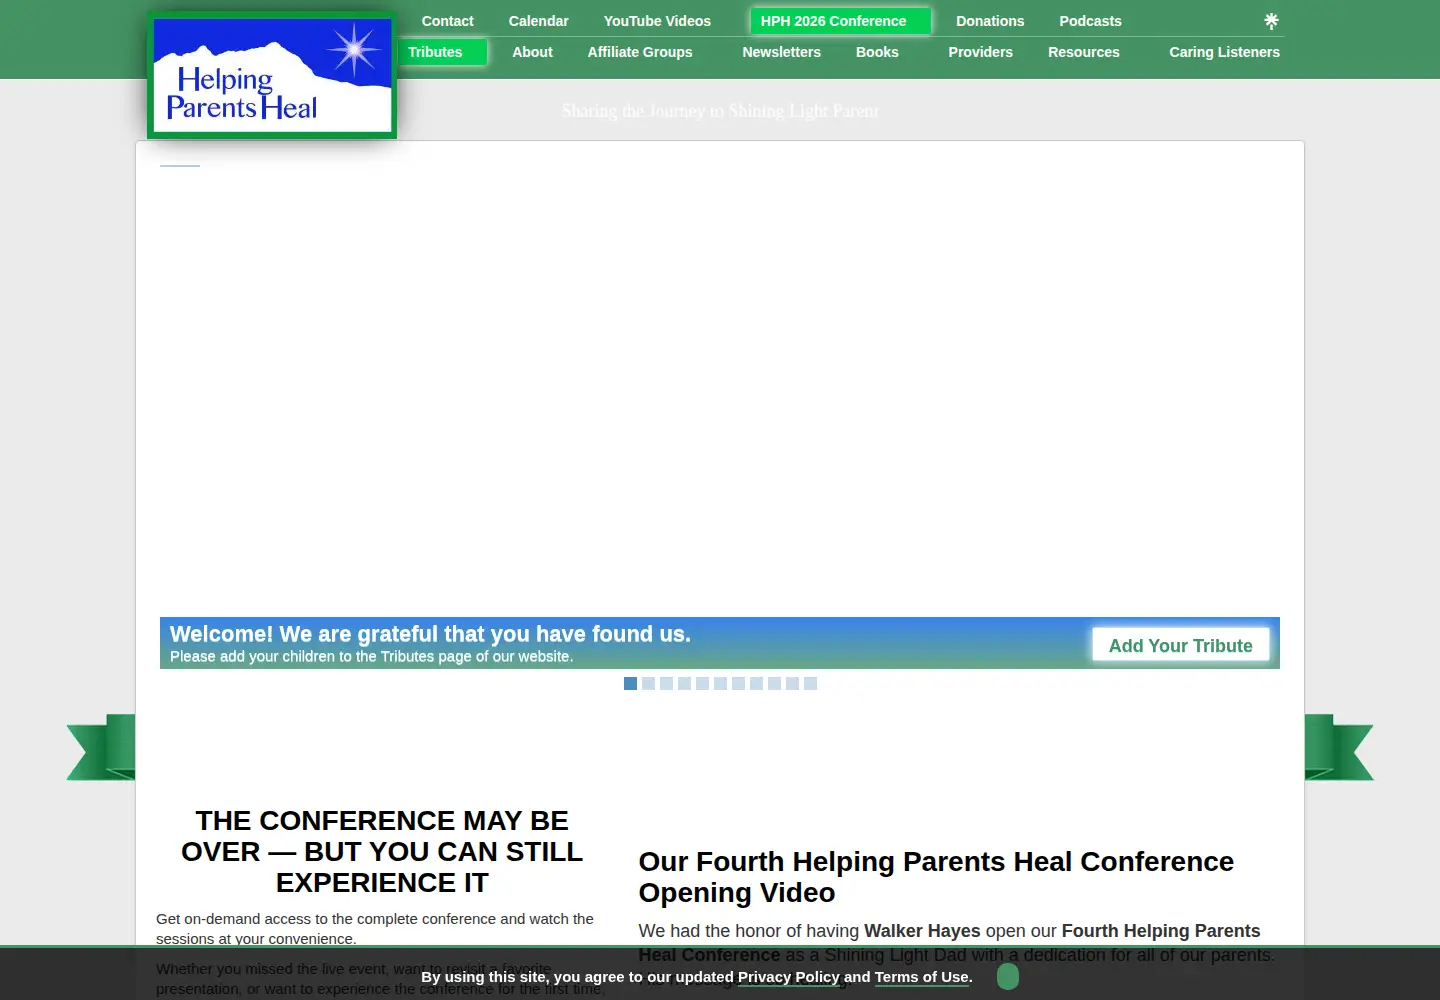Click the text 'Get on-demand access to the complete conference'
Screen dimensions: 1440x1000
pyautogui.click(x=375, y=928)
